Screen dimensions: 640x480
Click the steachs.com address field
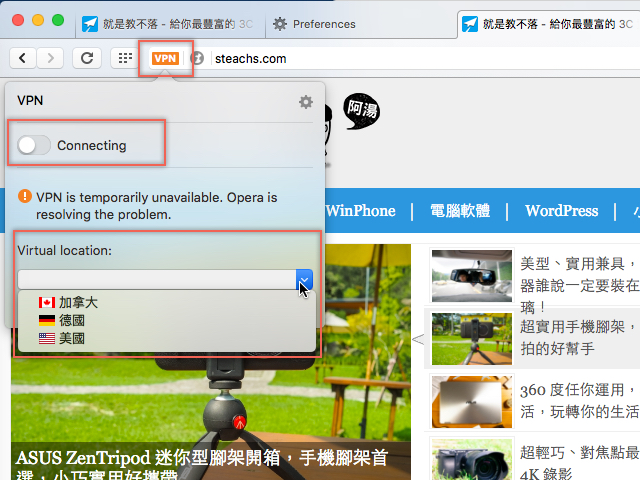pyautogui.click(x=424, y=58)
